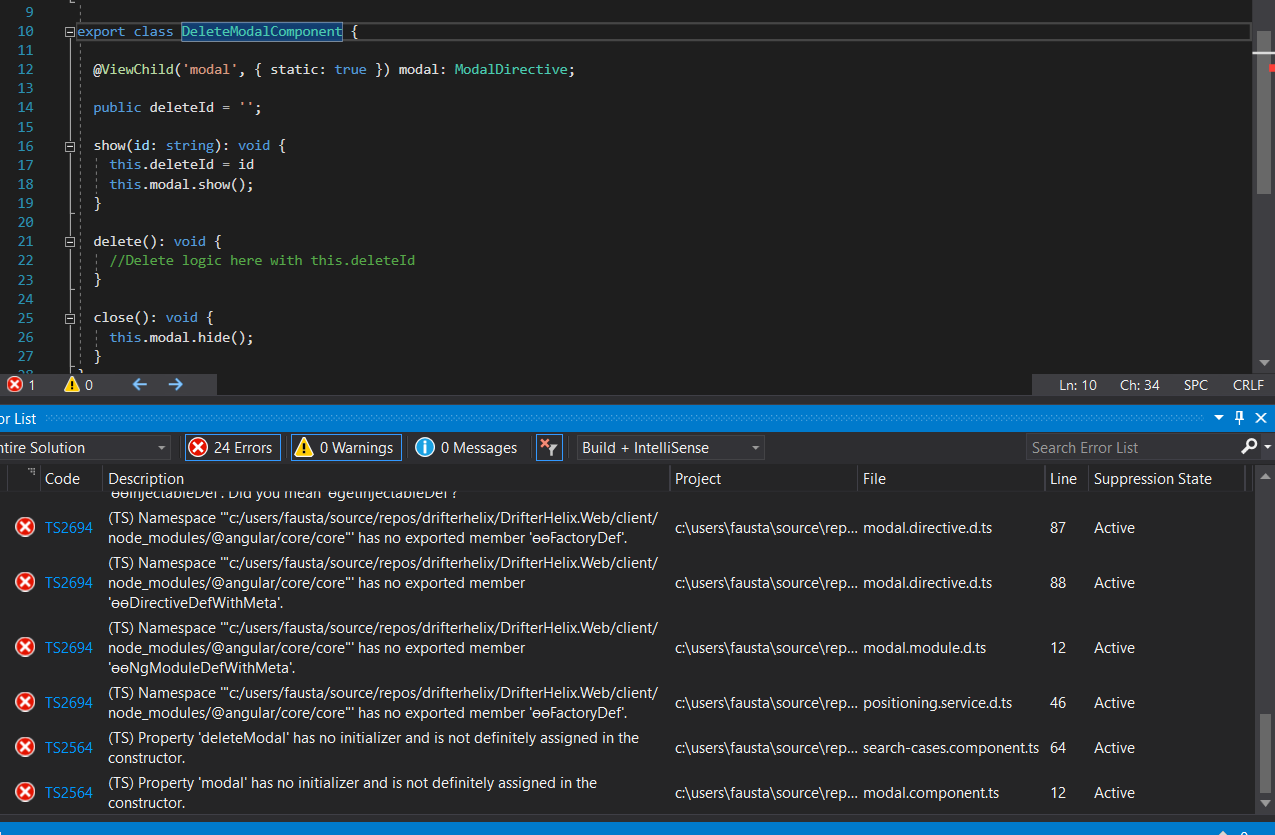Click the editor warning count indicator
Screen dimensions: 1275x835
tap(78, 385)
